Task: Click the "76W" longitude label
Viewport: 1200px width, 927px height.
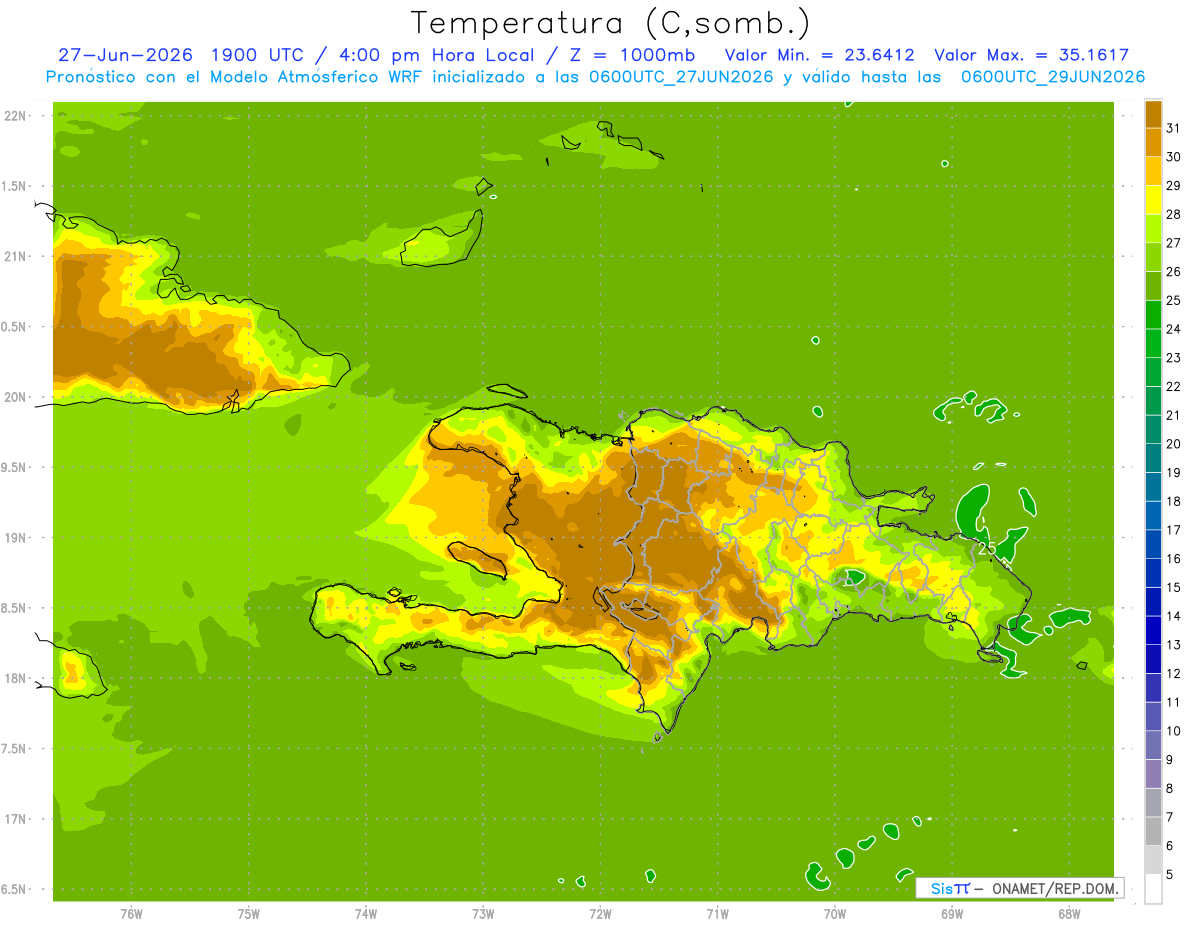Action: (131, 913)
